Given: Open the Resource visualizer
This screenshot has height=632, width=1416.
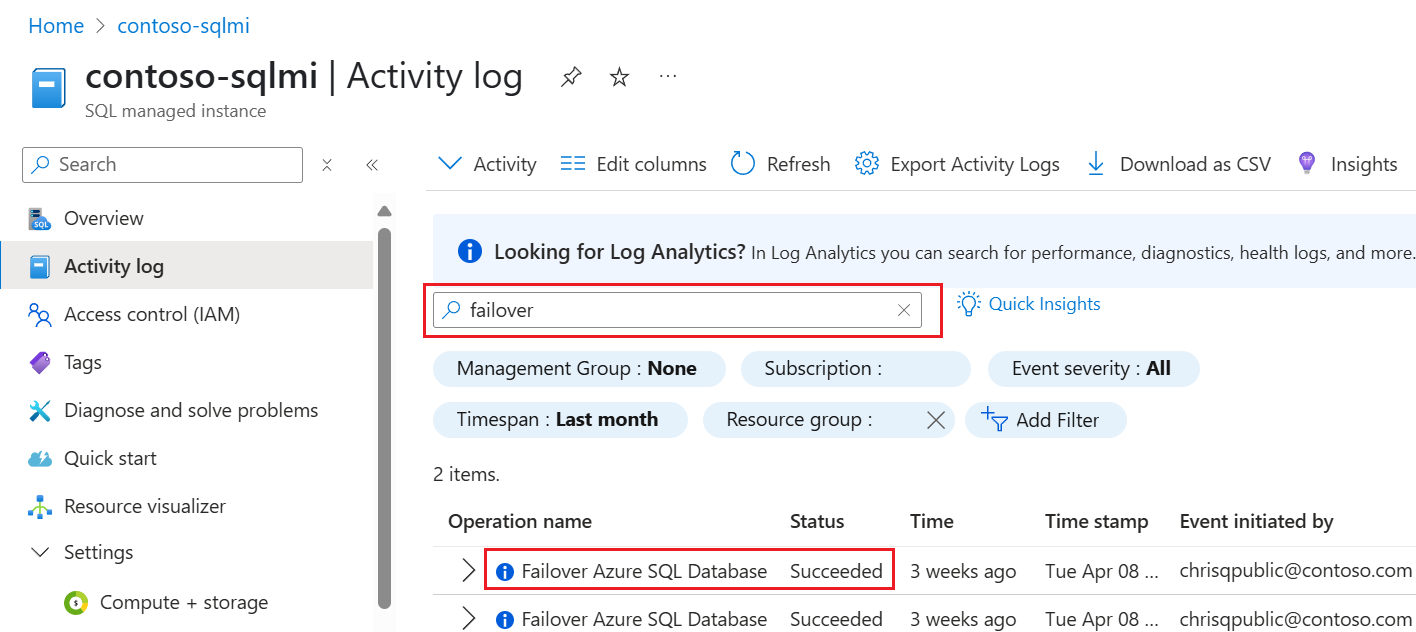Looking at the screenshot, I should point(146,506).
